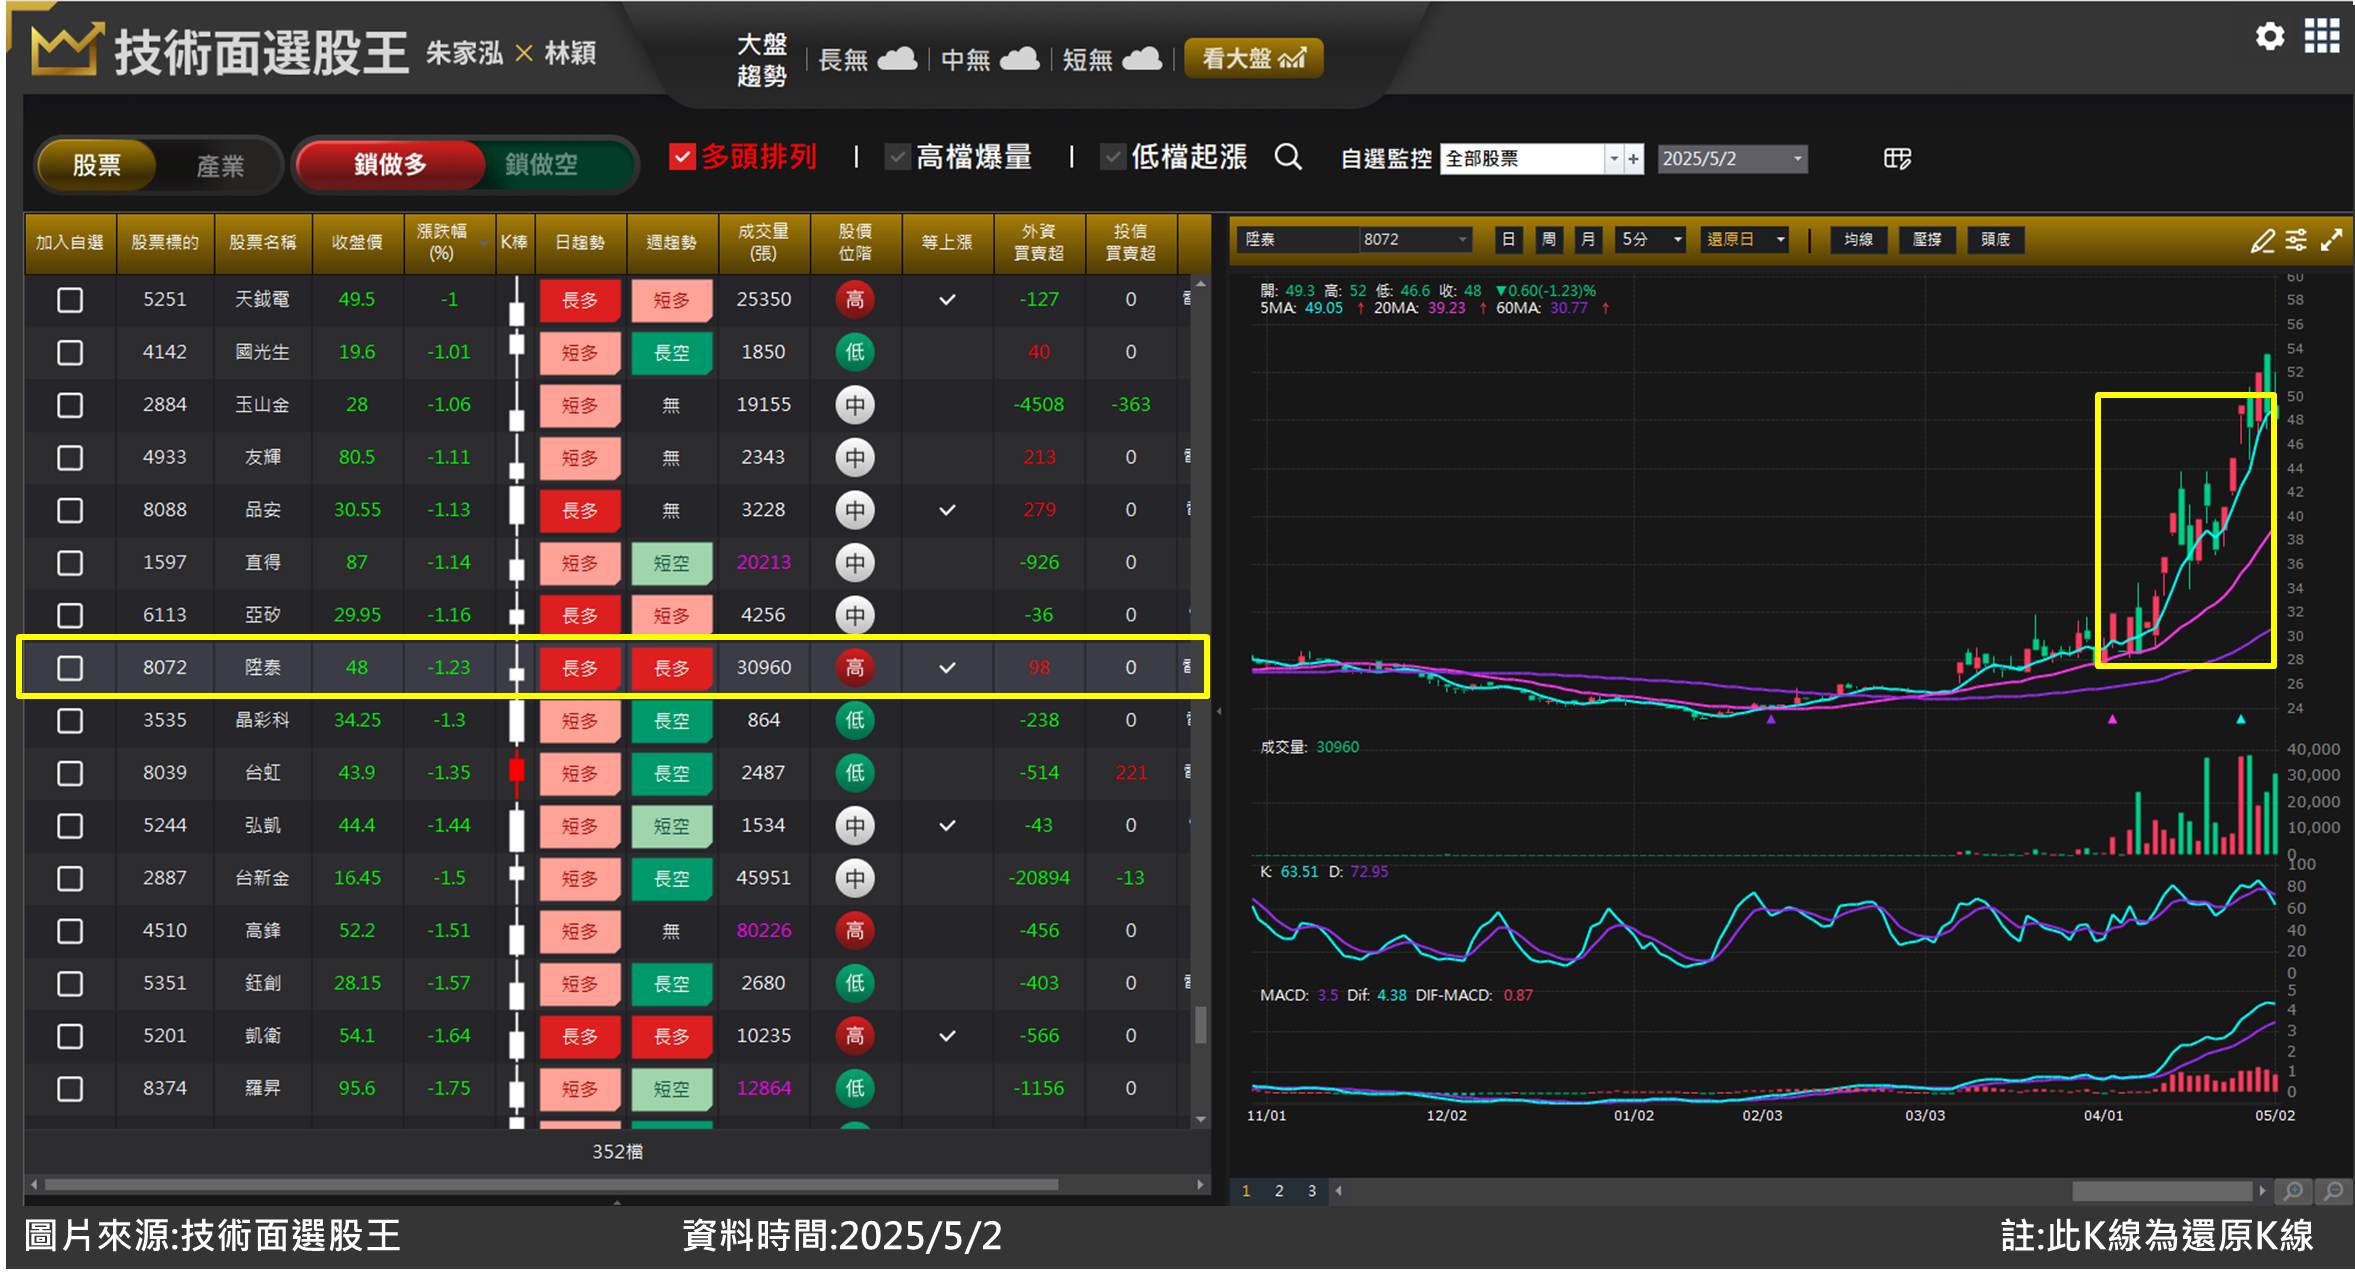Switch to the 股票 tab
Screen dimensions: 2355x1280
coord(97,165)
